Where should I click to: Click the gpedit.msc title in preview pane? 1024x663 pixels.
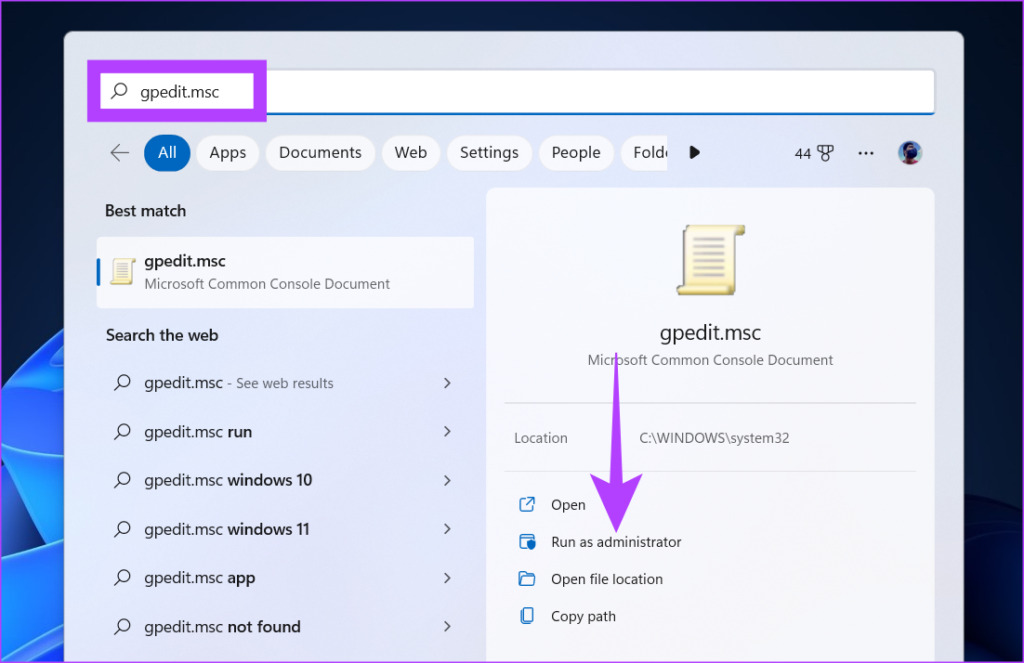[x=711, y=332]
